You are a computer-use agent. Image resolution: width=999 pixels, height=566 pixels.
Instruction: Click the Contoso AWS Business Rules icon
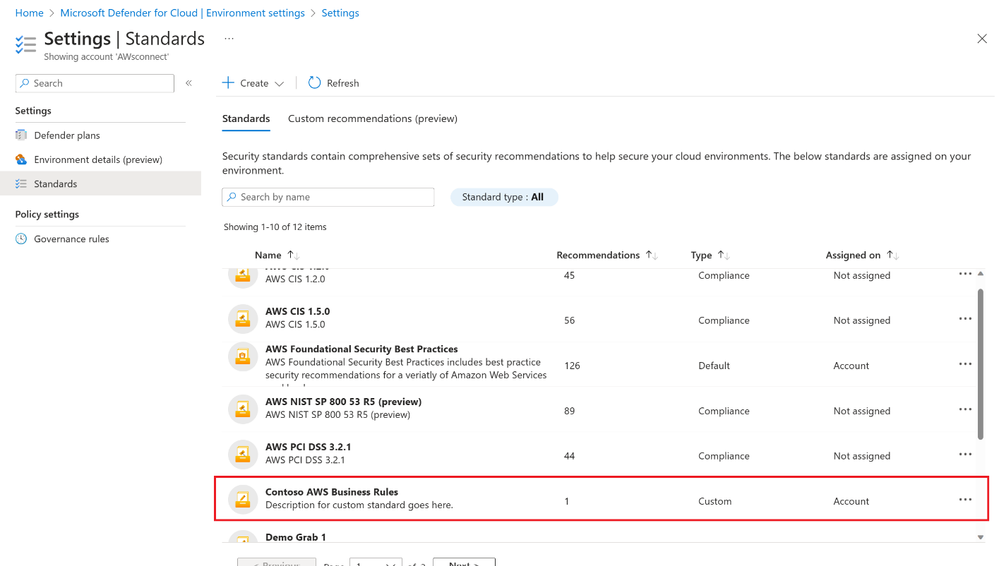(243, 499)
